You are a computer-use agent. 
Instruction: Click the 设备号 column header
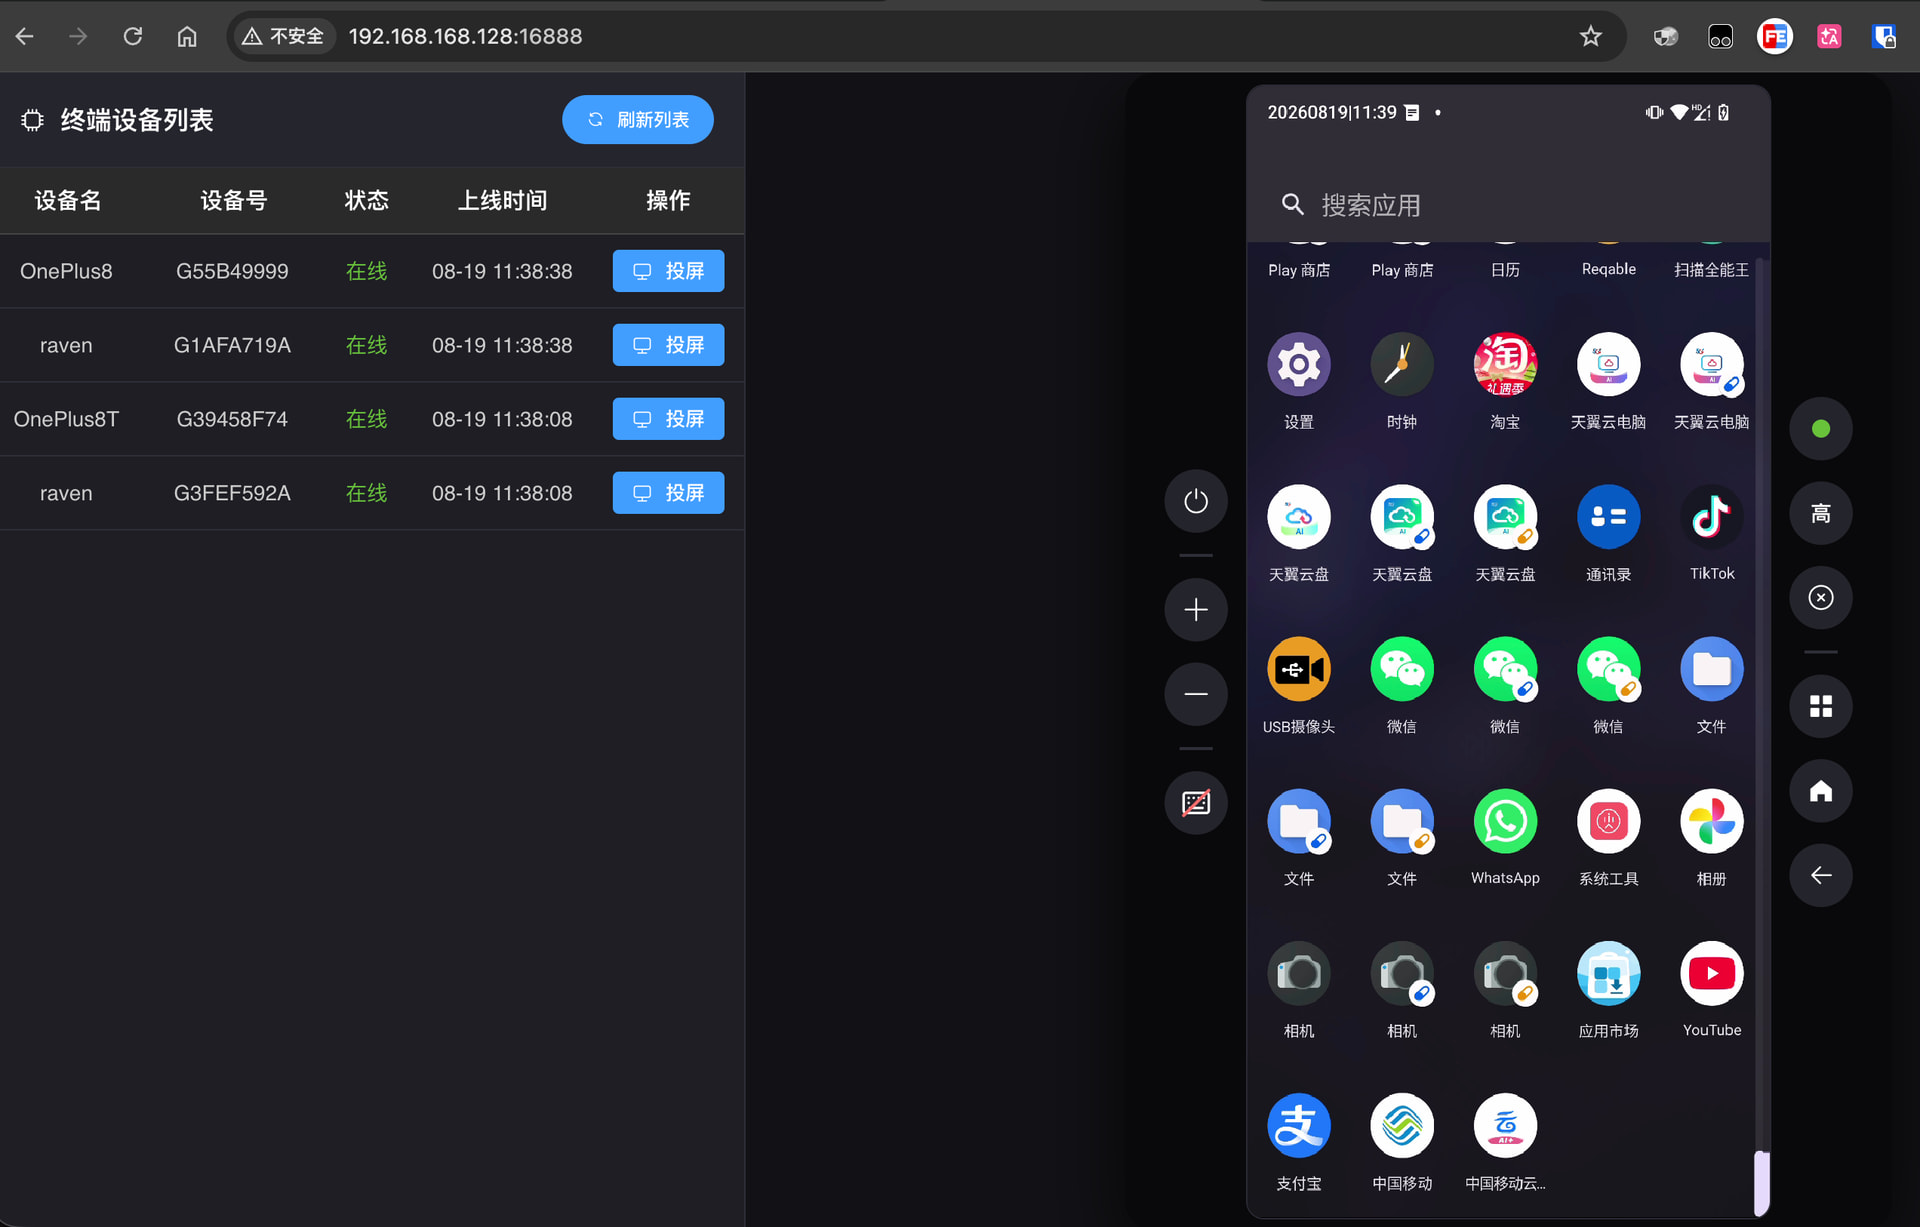[233, 201]
